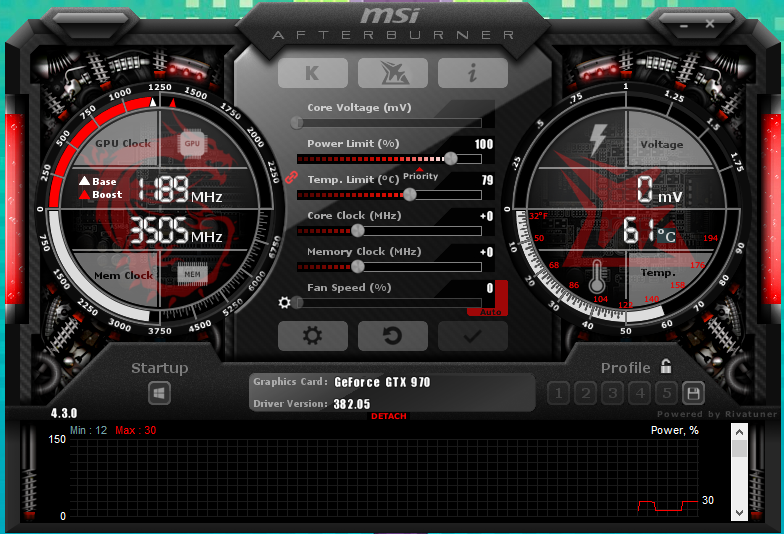Click the Fan Speed slider knob
Viewport: 784px width, 534px height.
click(x=298, y=302)
